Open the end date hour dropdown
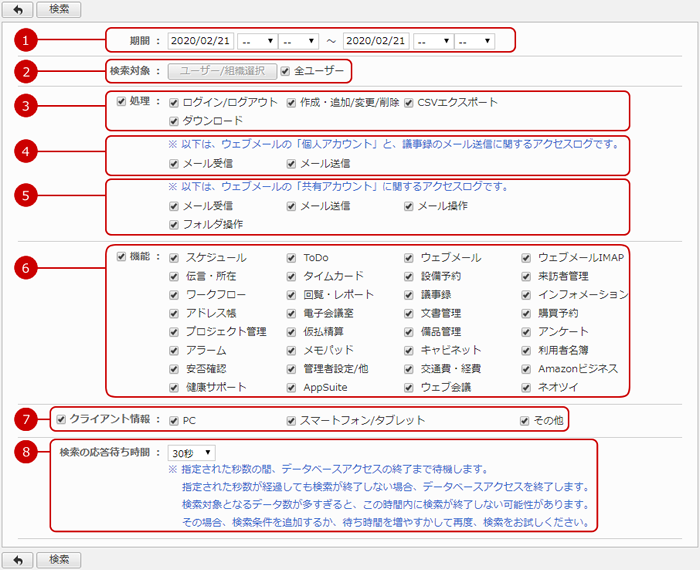This screenshot has height=570, width=700. coord(432,41)
